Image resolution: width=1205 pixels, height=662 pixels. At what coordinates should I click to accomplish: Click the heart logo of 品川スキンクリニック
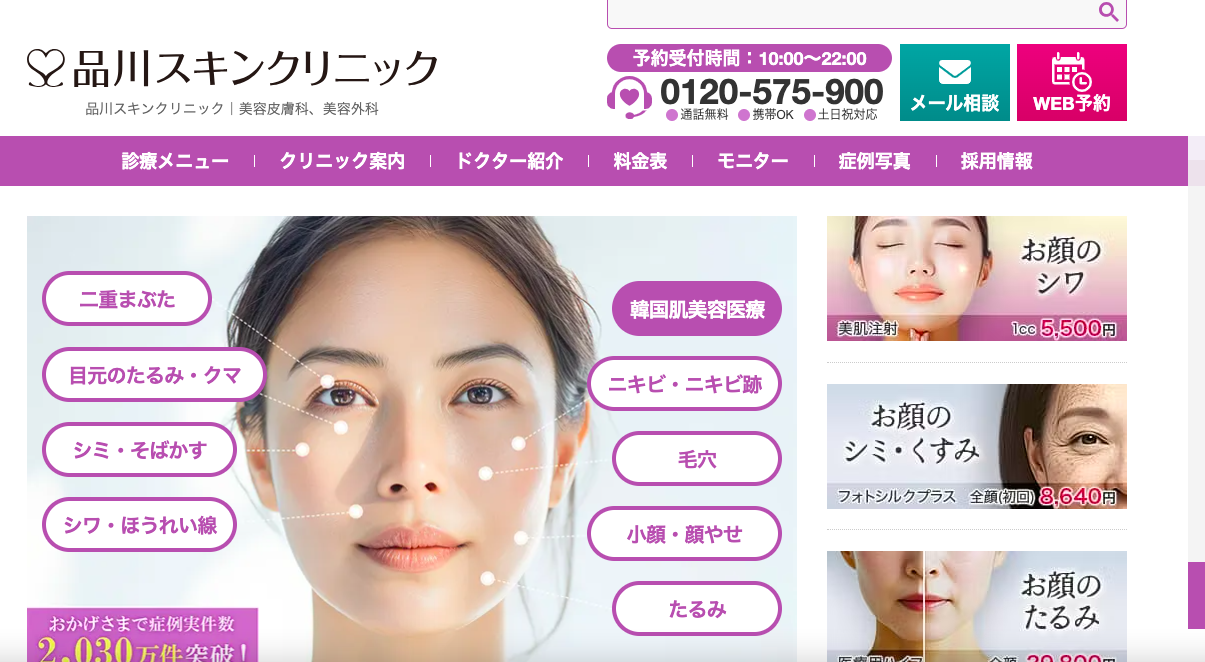click(46, 67)
